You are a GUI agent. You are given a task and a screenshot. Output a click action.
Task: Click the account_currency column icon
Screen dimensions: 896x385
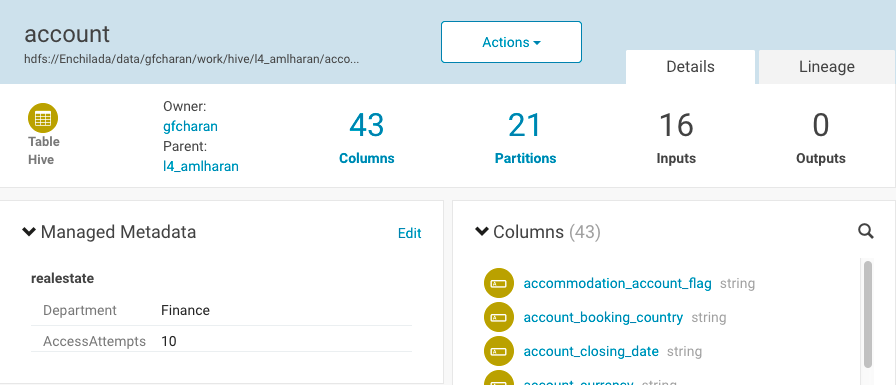tap(499, 378)
